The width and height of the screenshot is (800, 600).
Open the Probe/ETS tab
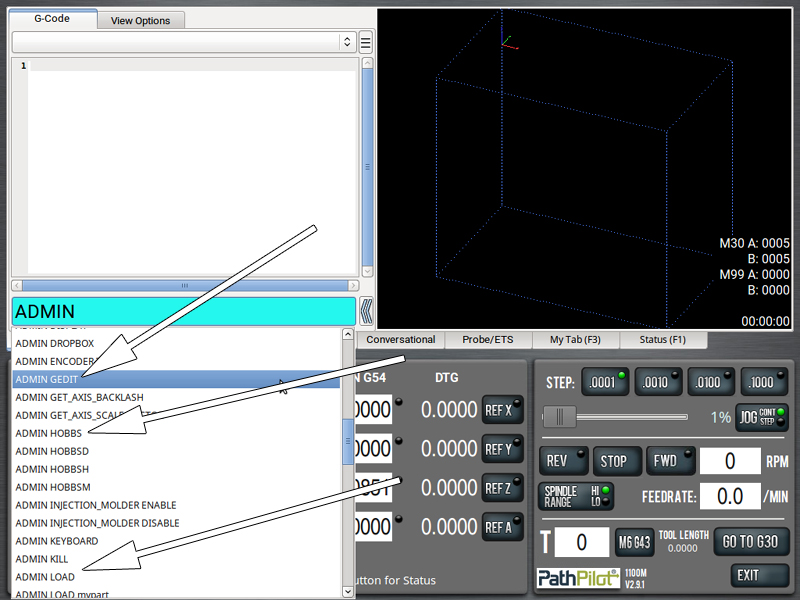(x=489, y=340)
